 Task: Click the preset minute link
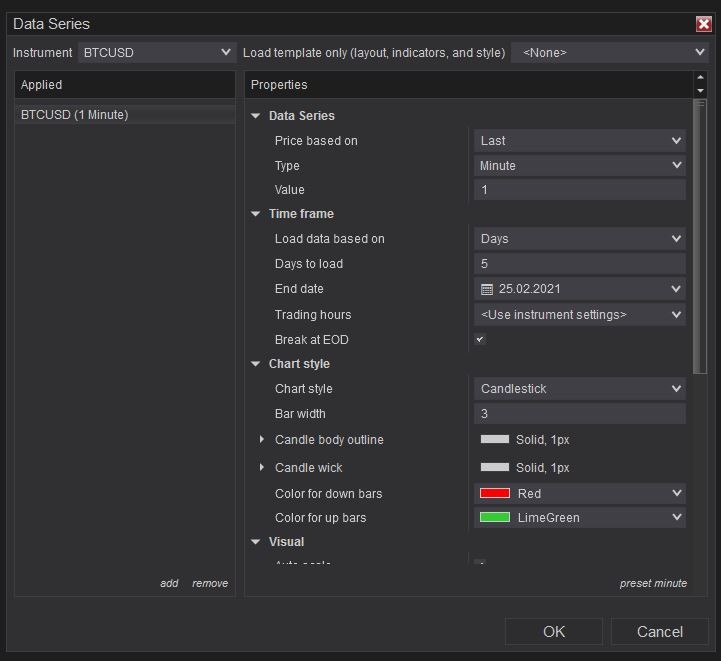653,583
